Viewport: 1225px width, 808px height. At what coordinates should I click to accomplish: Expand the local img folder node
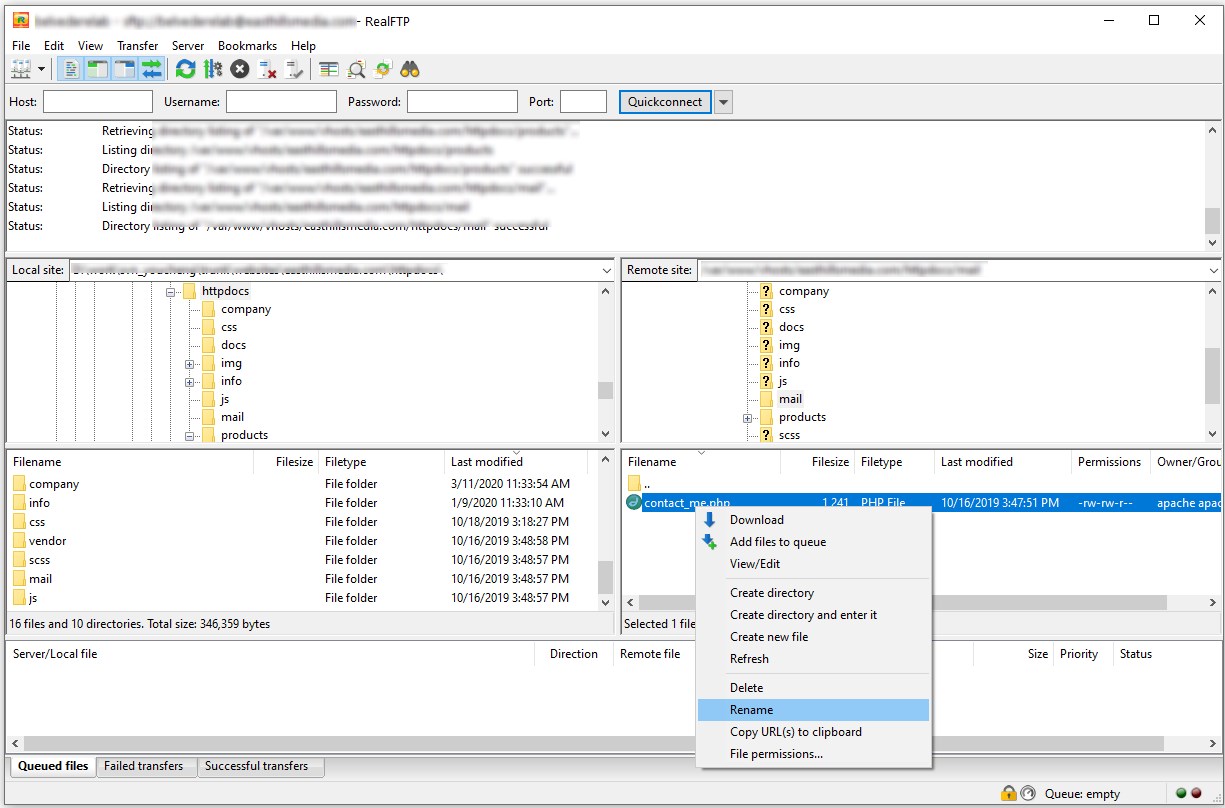pyautogui.click(x=189, y=364)
